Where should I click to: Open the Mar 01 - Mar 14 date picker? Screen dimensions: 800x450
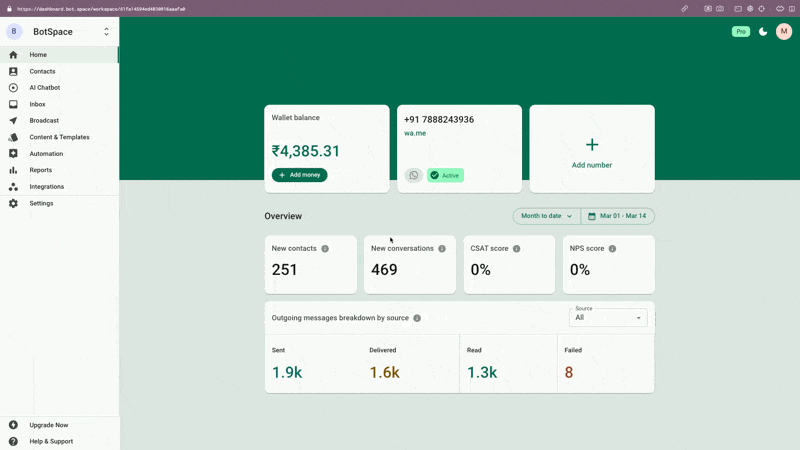click(617, 216)
